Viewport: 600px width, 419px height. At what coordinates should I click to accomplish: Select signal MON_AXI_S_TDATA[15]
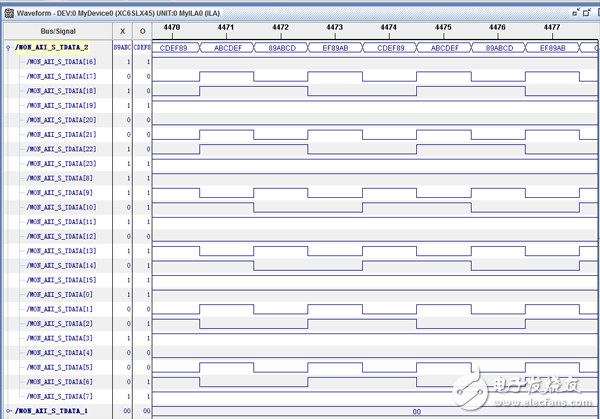click(61, 280)
